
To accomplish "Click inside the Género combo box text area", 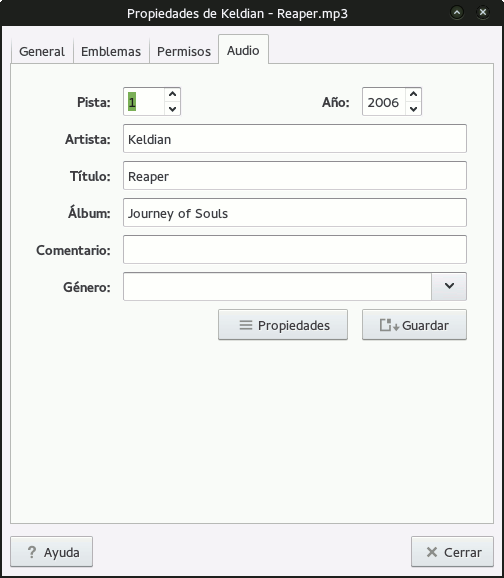I will [277, 286].
